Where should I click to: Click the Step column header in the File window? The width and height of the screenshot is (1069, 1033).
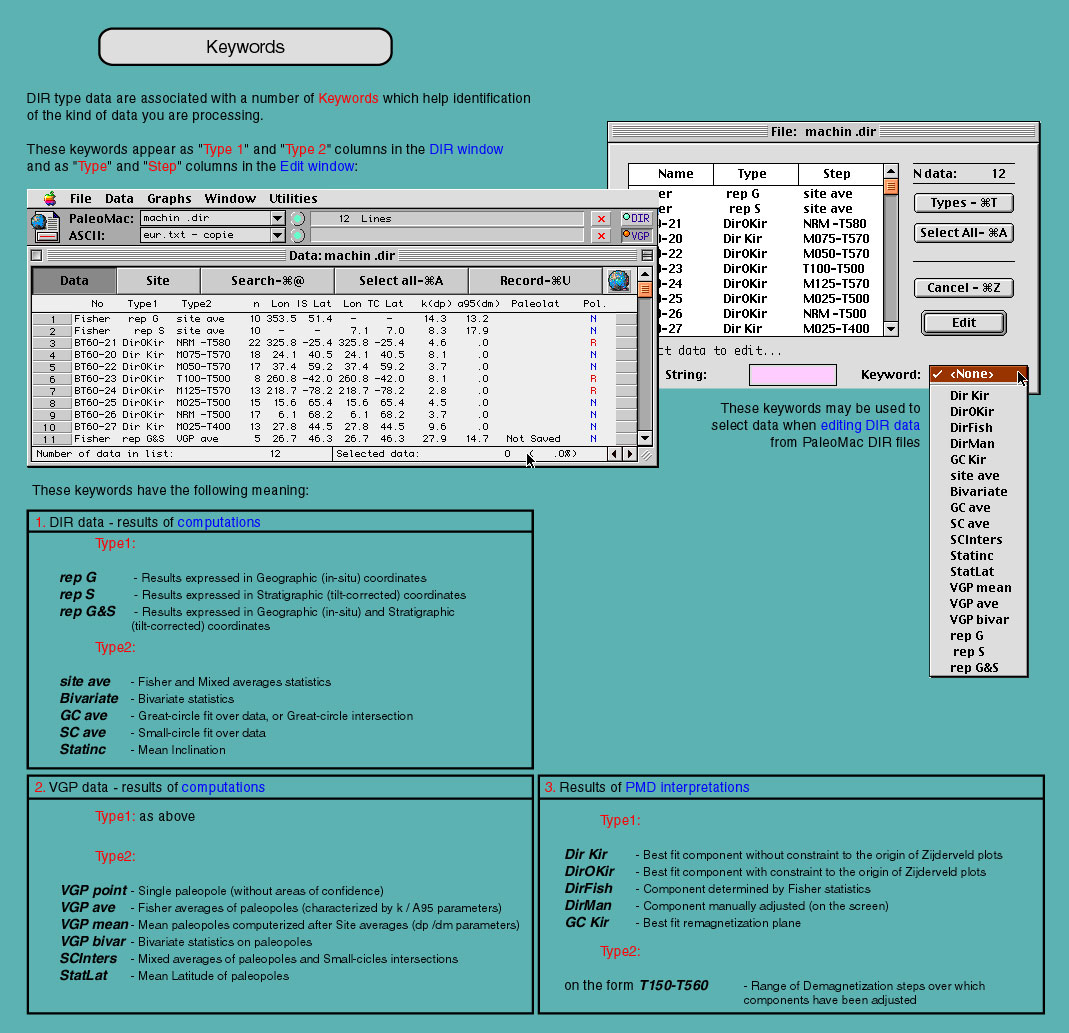pyautogui.click(x=840, y=174)
